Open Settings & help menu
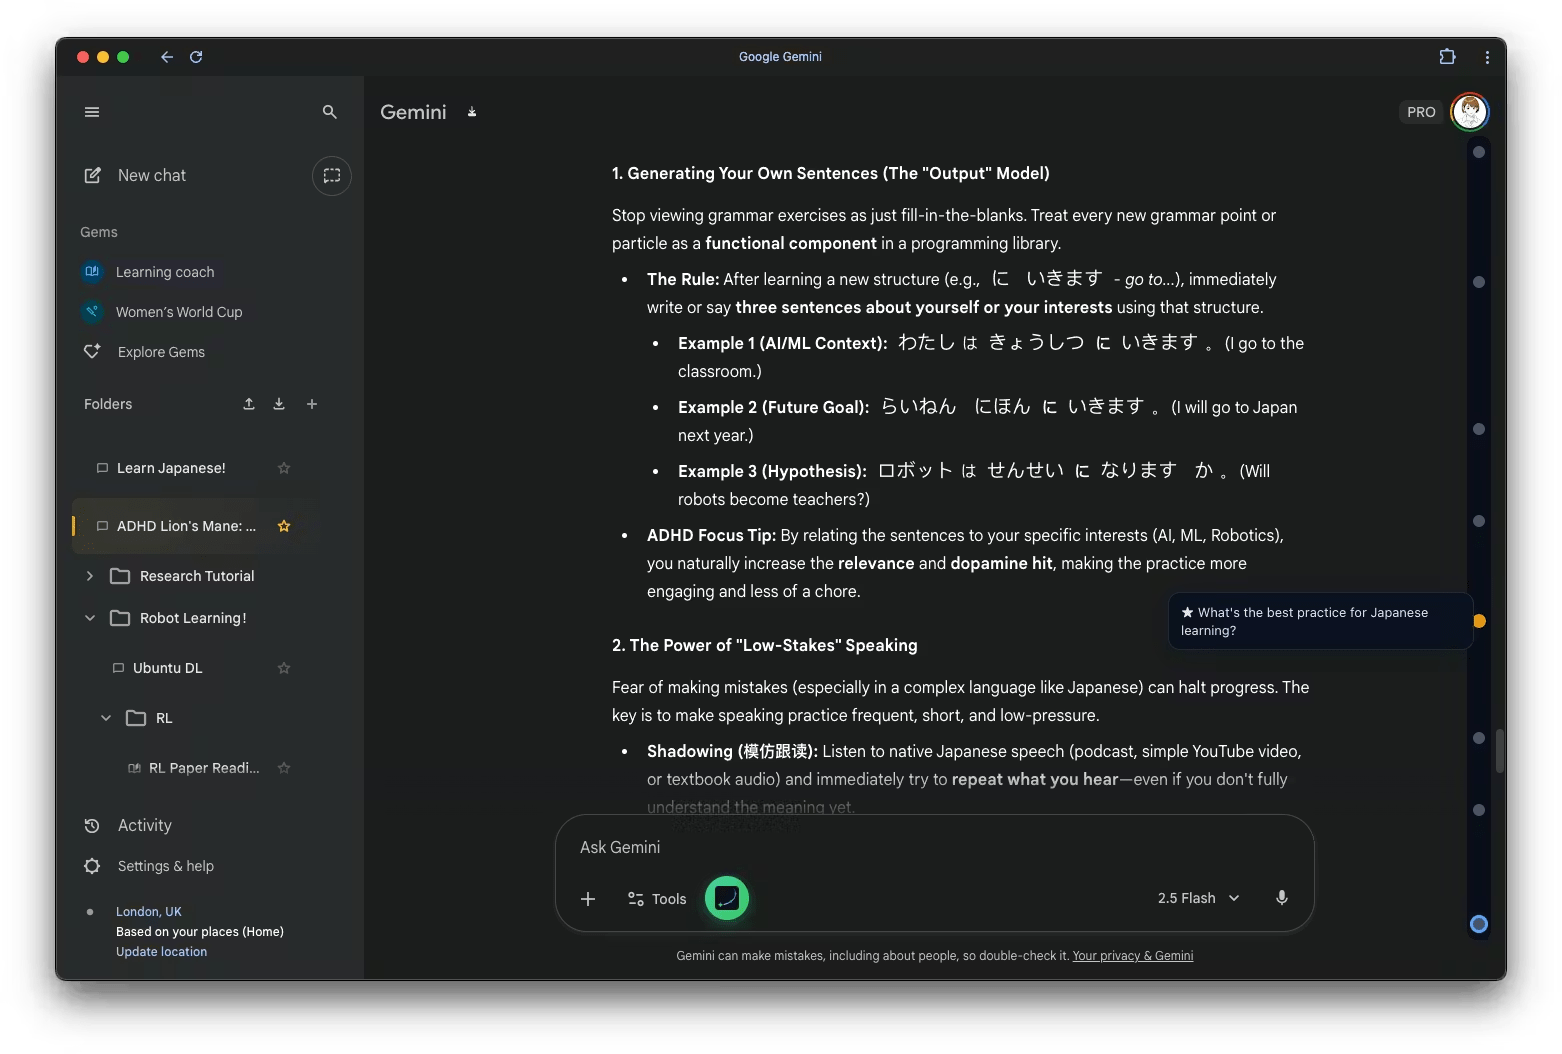 click(165, 866)
